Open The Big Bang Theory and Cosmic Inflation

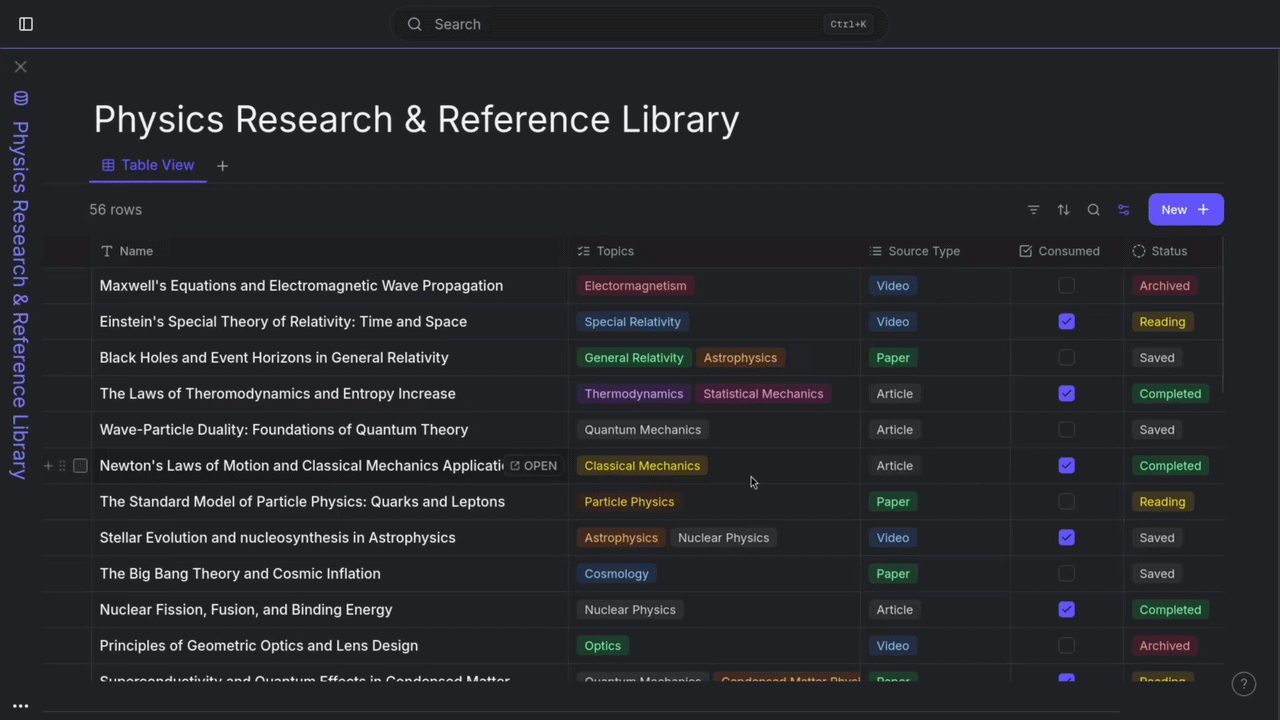click(240, 574)
